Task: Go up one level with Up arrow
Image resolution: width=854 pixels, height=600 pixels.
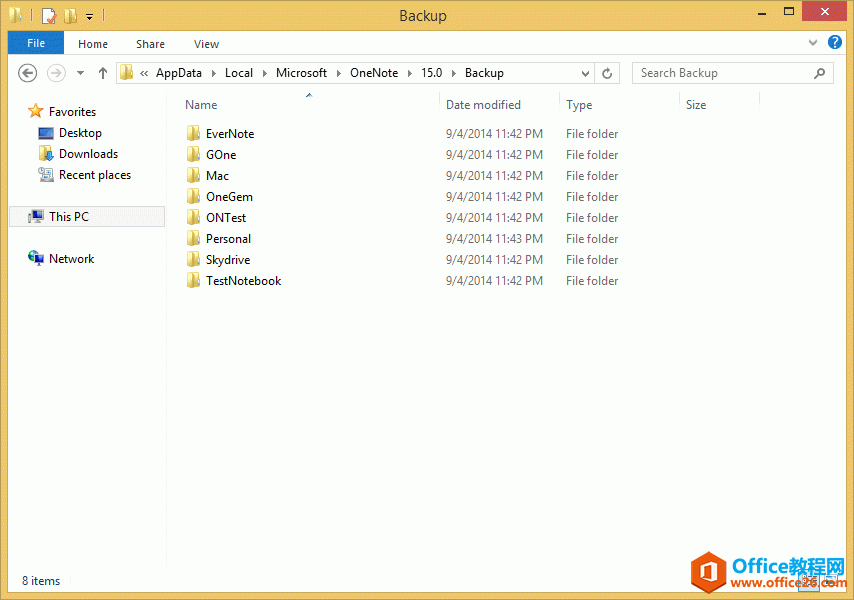Action: (x=102, y=73)
